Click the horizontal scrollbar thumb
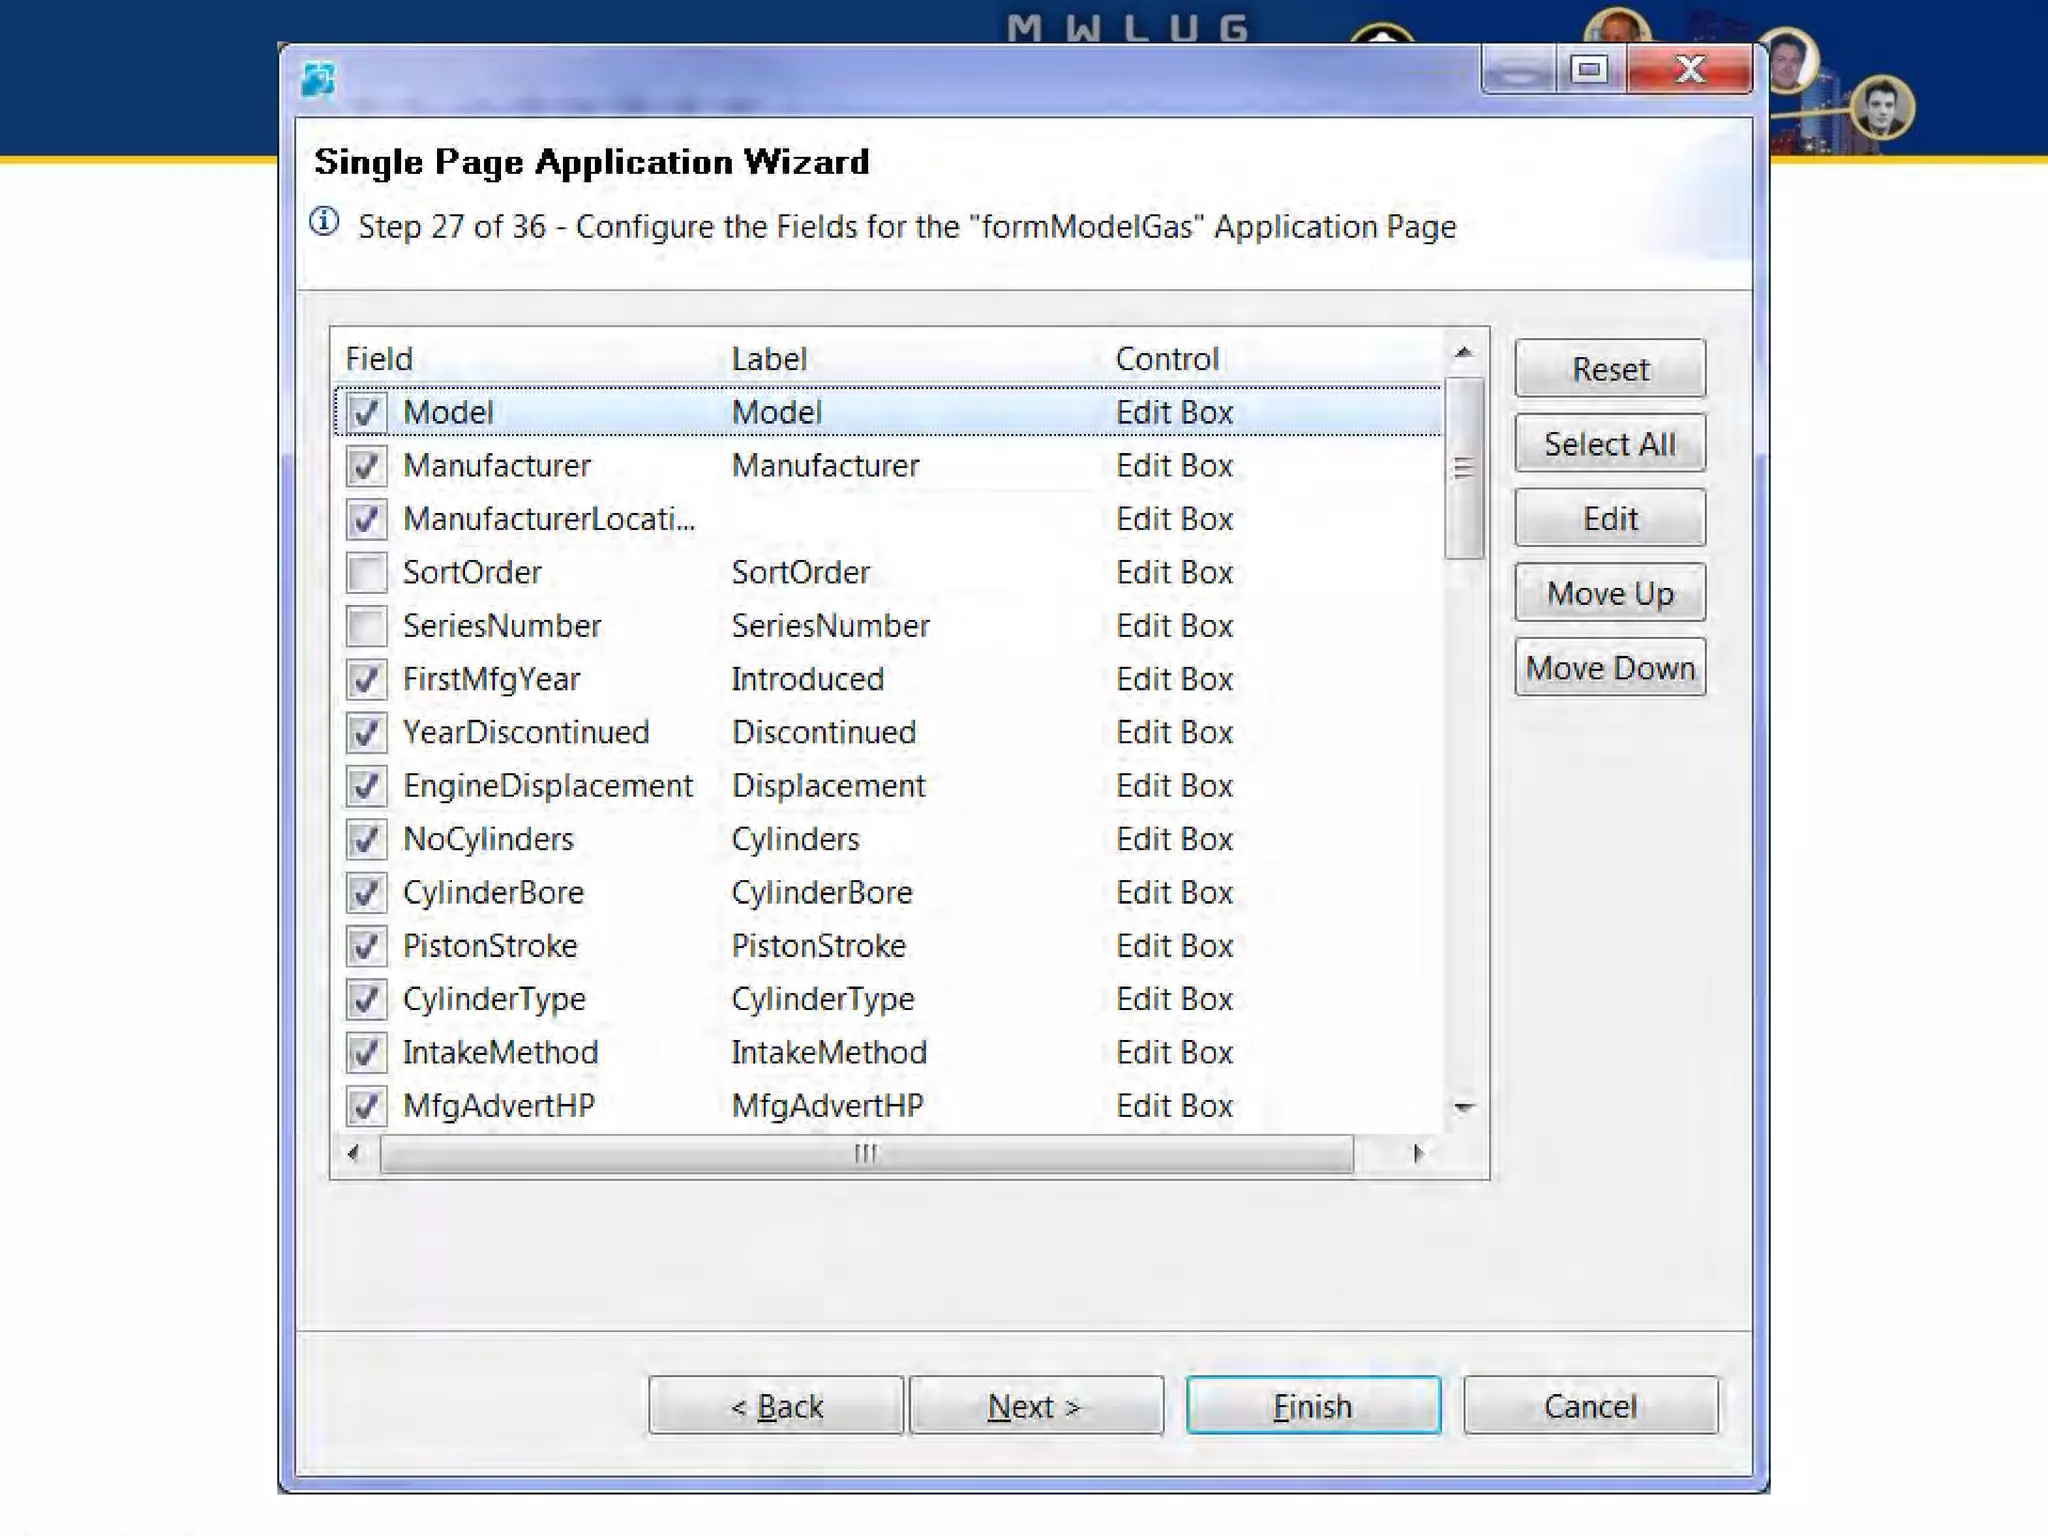 [866, 1154]
